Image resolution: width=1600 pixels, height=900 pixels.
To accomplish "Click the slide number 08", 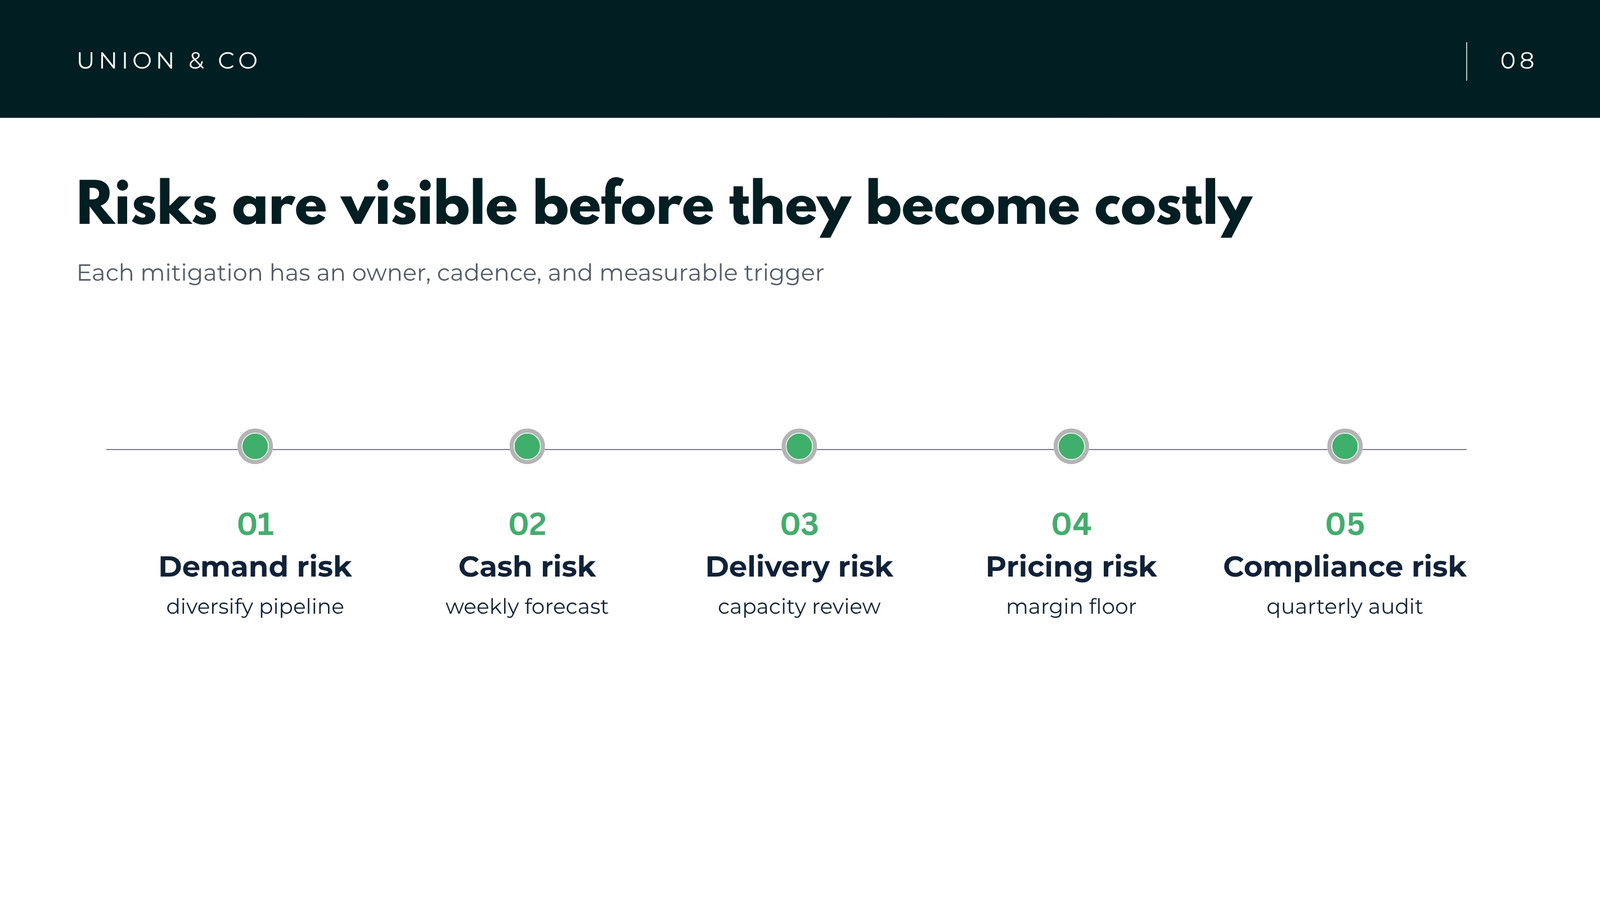I will pos(1517,61).
